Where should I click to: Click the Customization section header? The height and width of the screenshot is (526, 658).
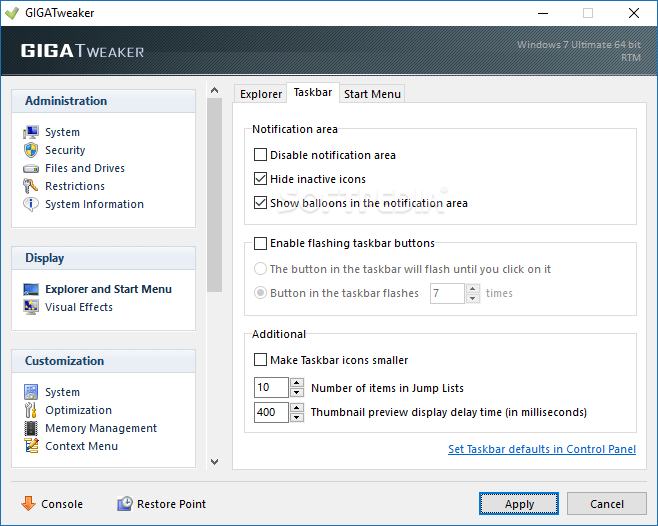(x=103, y=361)
